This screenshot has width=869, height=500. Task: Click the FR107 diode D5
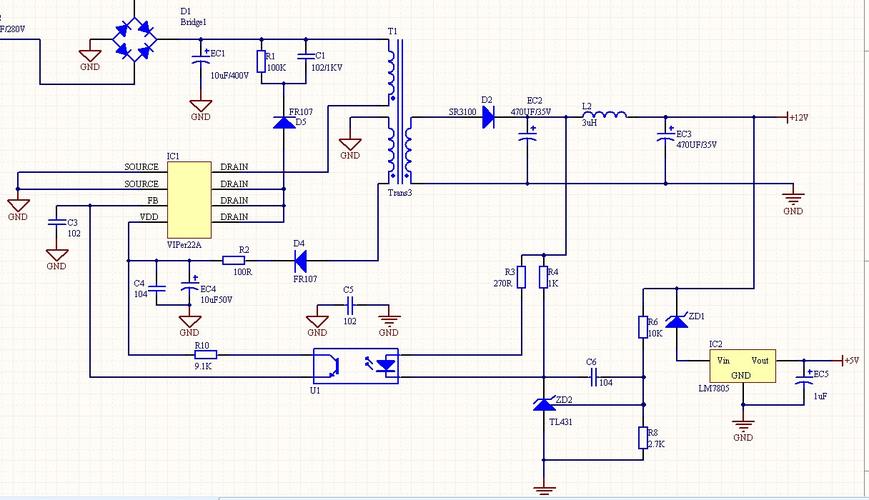pyautogui.click(x=283, y=123)
